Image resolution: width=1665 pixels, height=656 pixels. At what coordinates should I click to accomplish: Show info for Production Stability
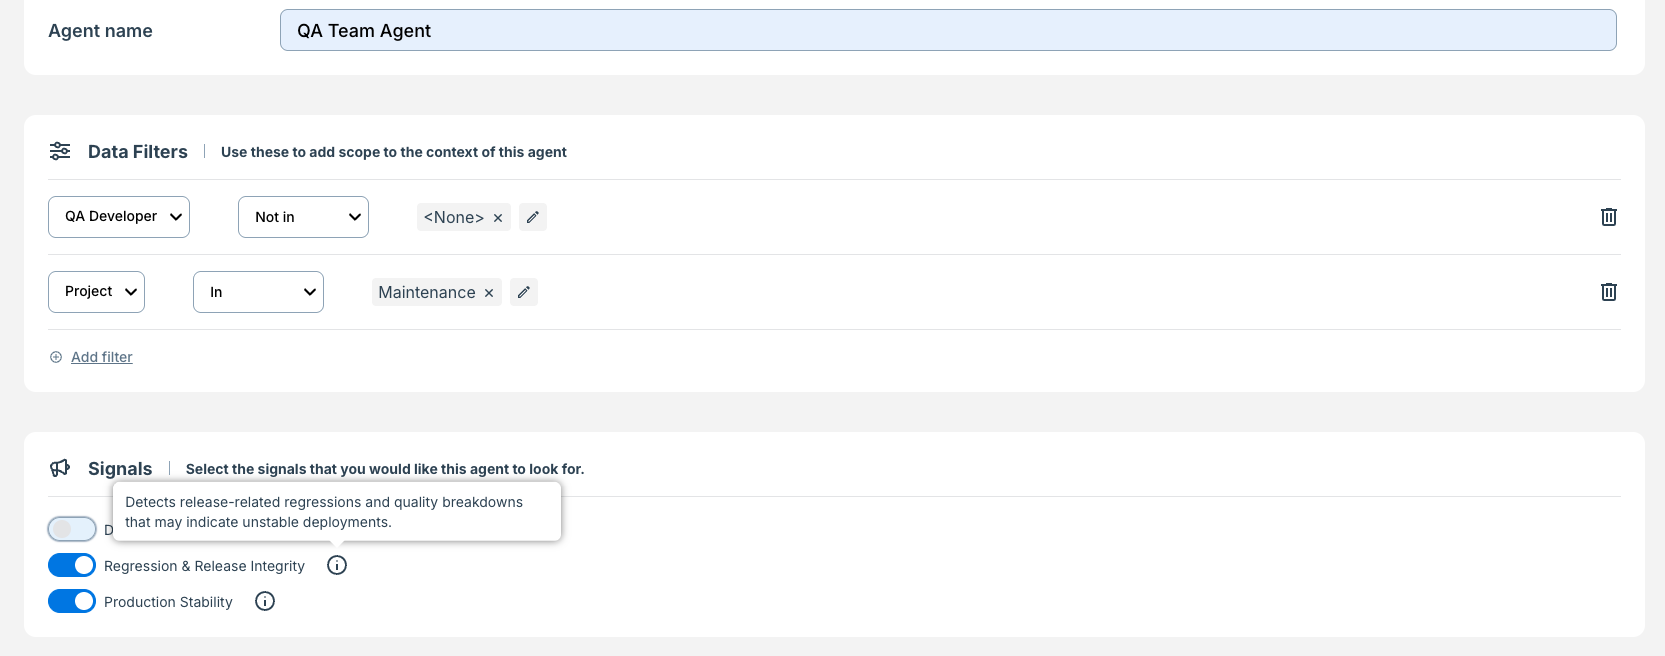265,601
